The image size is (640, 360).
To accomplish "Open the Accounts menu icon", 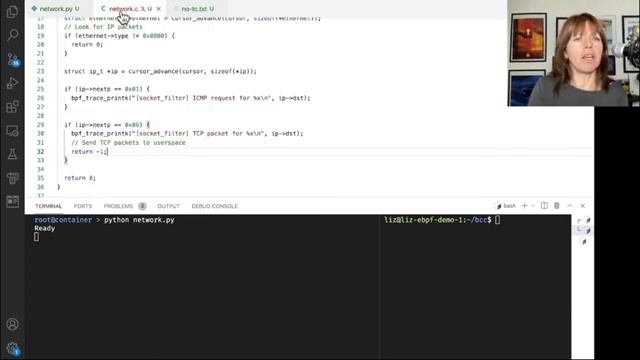I will [12, 324].
